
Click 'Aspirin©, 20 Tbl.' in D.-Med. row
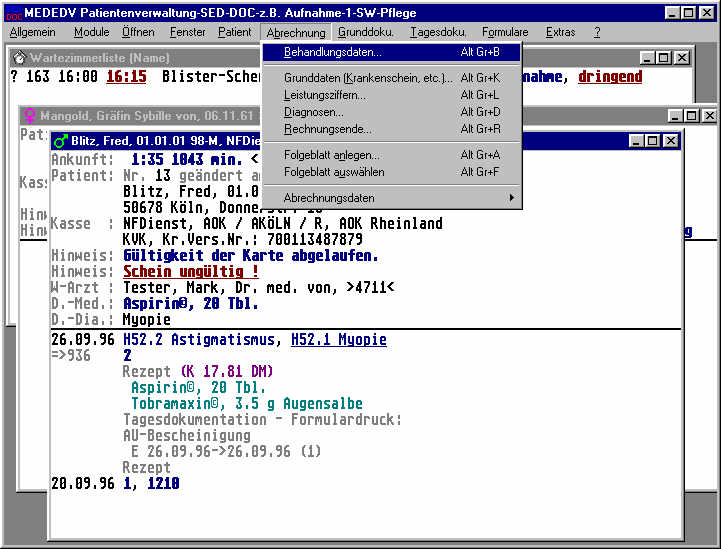coord(191,303)
